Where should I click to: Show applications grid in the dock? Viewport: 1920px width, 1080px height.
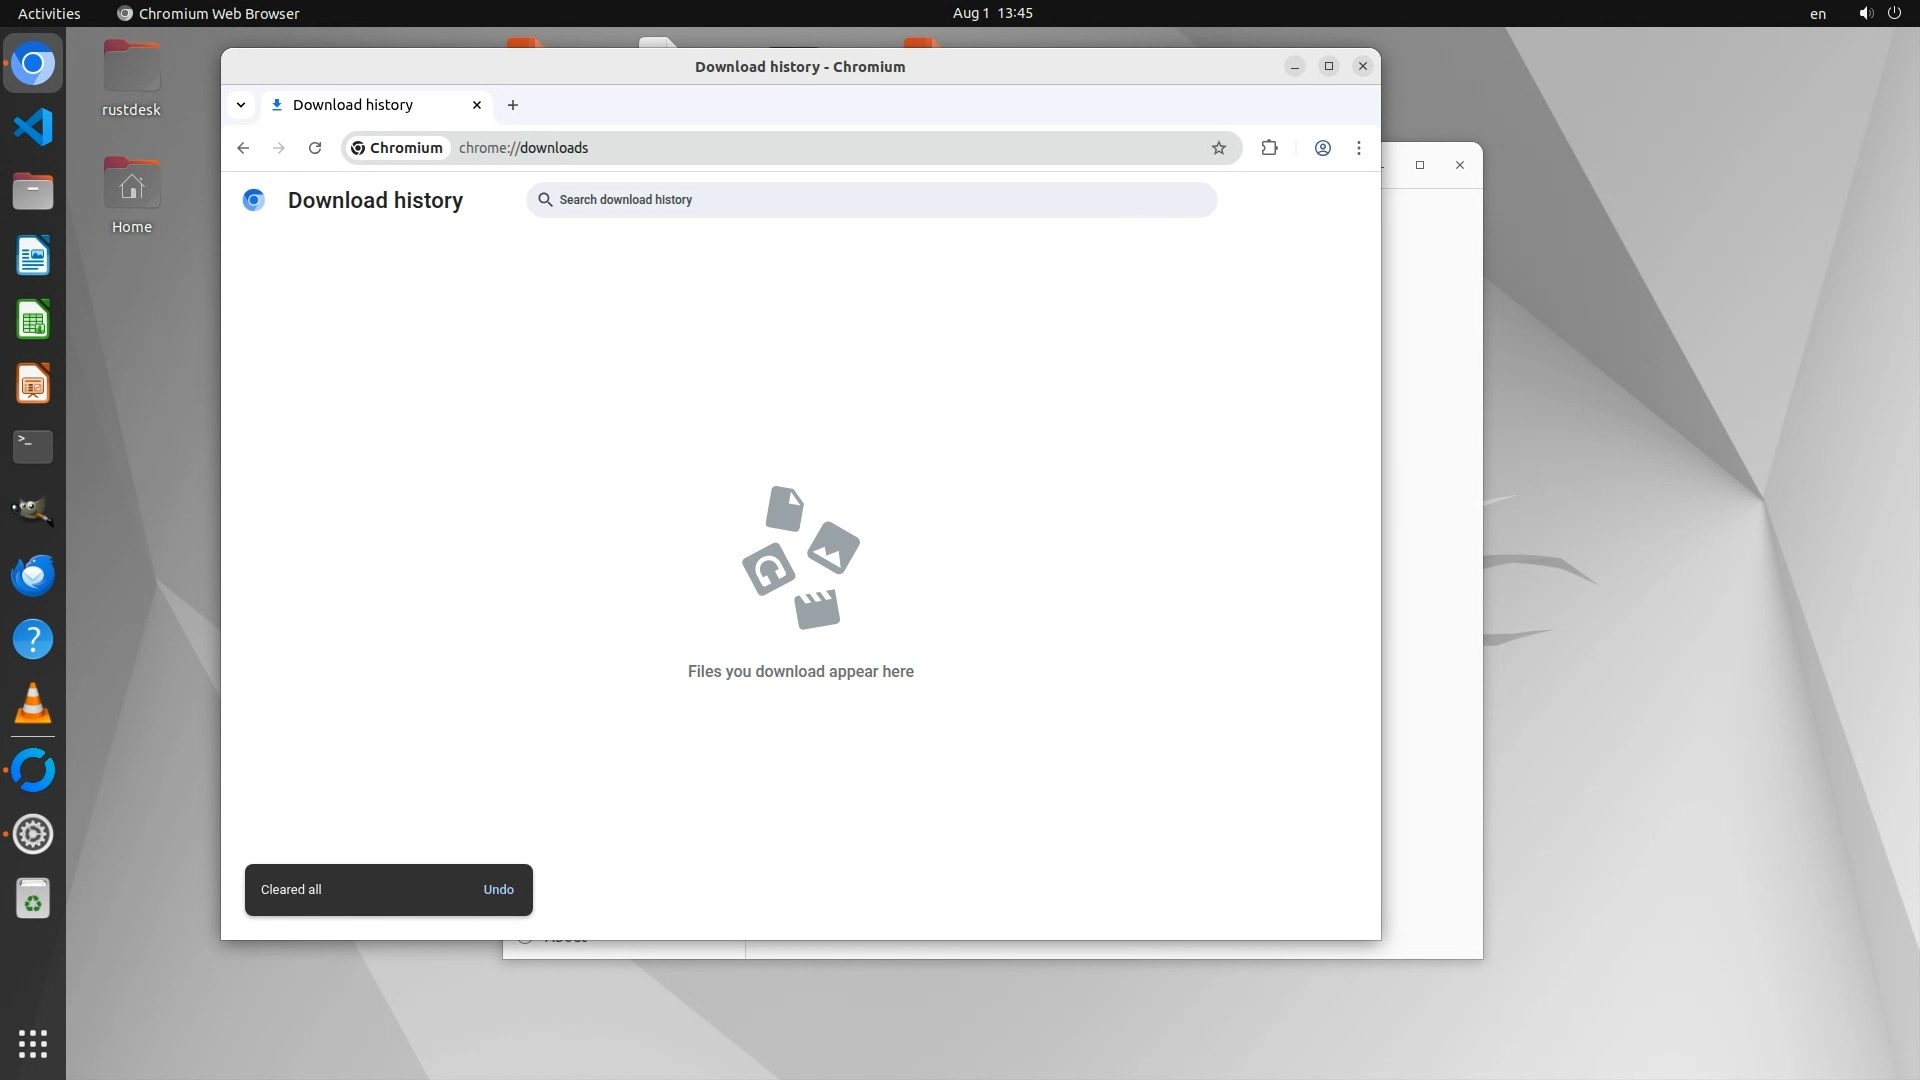tap(33, 1044)
